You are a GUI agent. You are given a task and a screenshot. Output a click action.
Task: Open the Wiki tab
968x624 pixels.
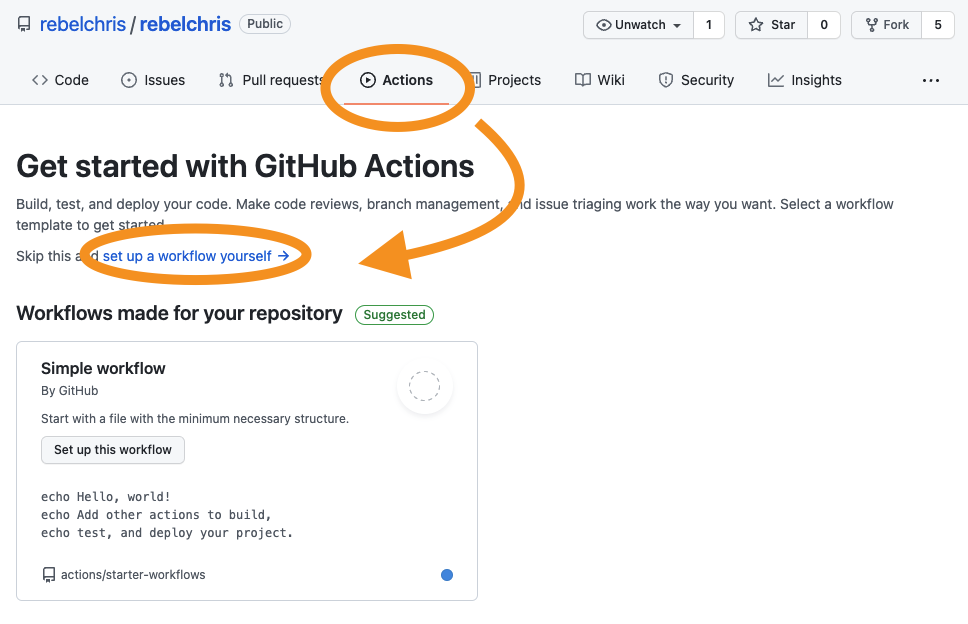pyautogui.click(x=599, y=80)
